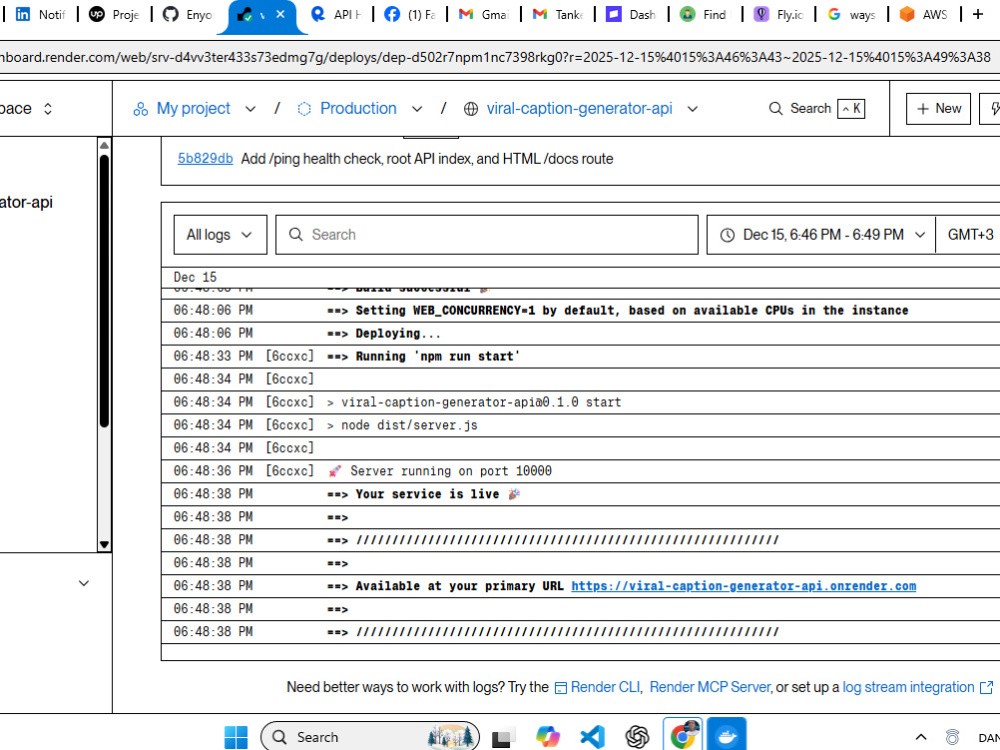Select the 'Deploying...' log line
The width and height of the screenshot is (1000, 750).
click(580, 334)
